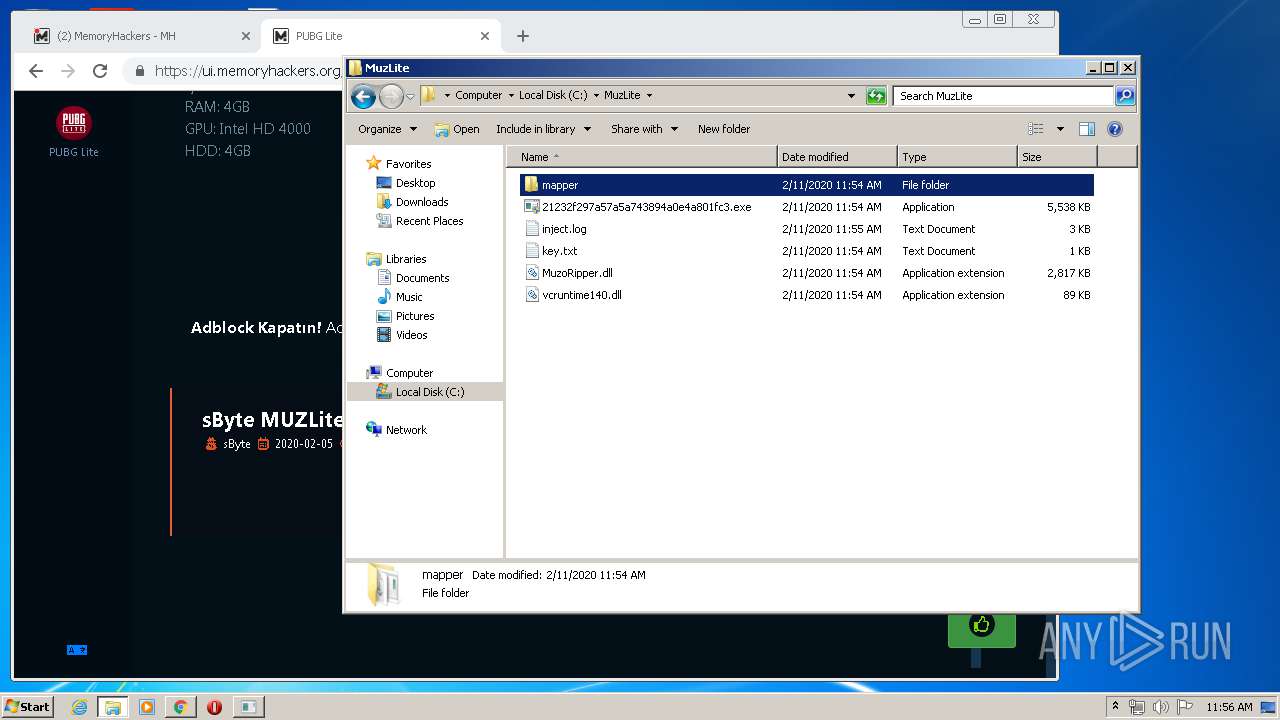Open the address bar history dropdown arrow
This screenshot has height=720, width=1280.
tap(851, 96)
